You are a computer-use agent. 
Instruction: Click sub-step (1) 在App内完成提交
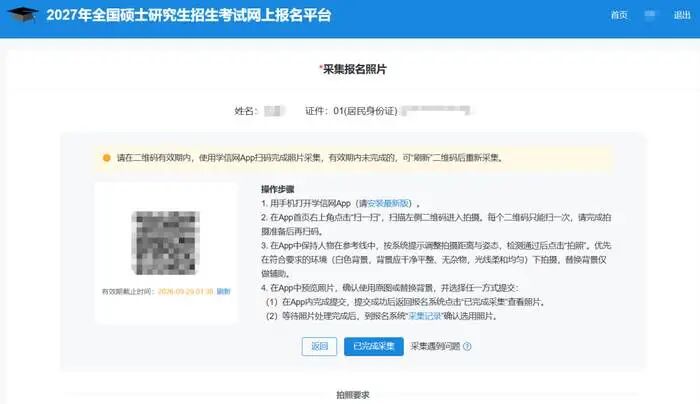[x=406, y=302]
